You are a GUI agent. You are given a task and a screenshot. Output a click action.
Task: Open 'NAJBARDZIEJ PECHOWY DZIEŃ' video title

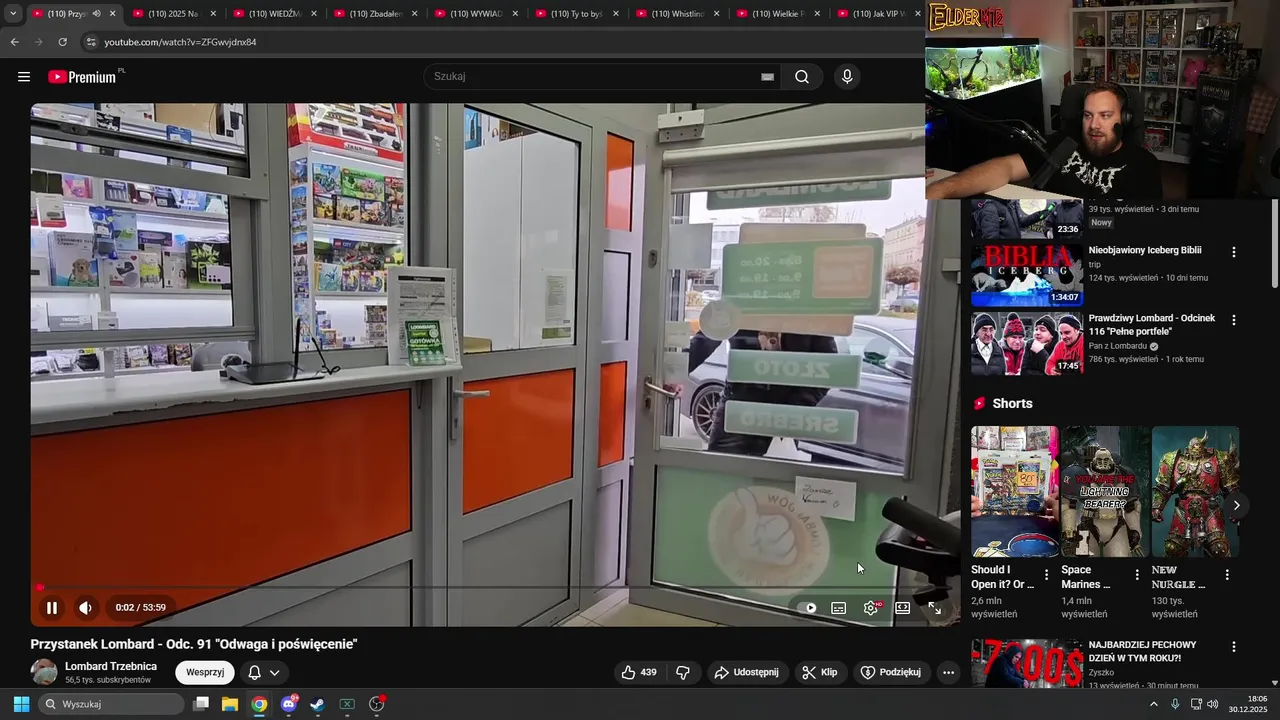tap(1142, 652)
